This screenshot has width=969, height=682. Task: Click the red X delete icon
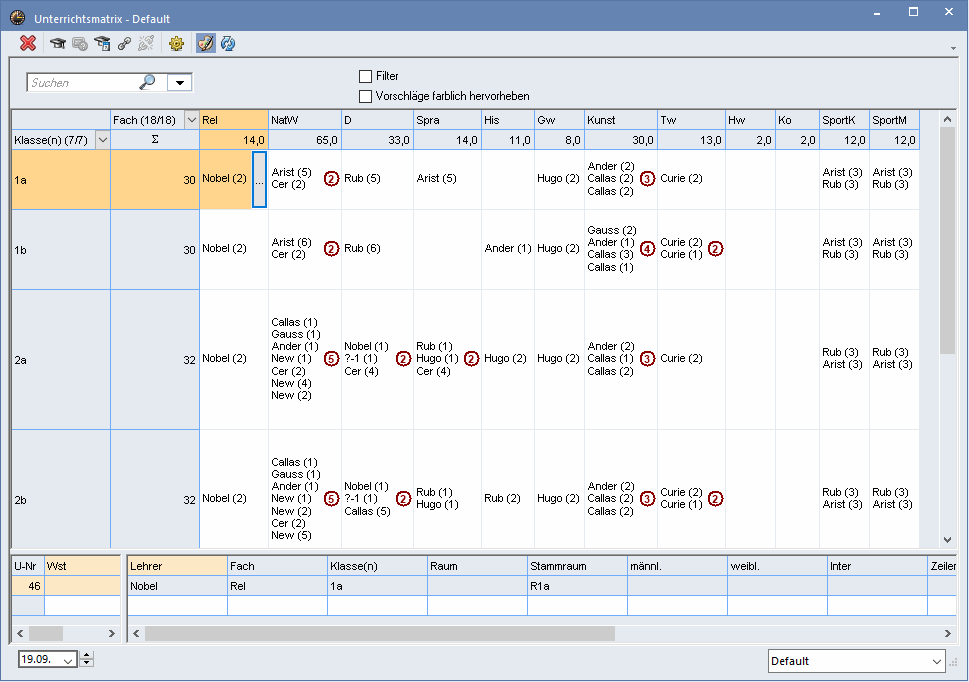pyautogui.click(x=28, y=43)
